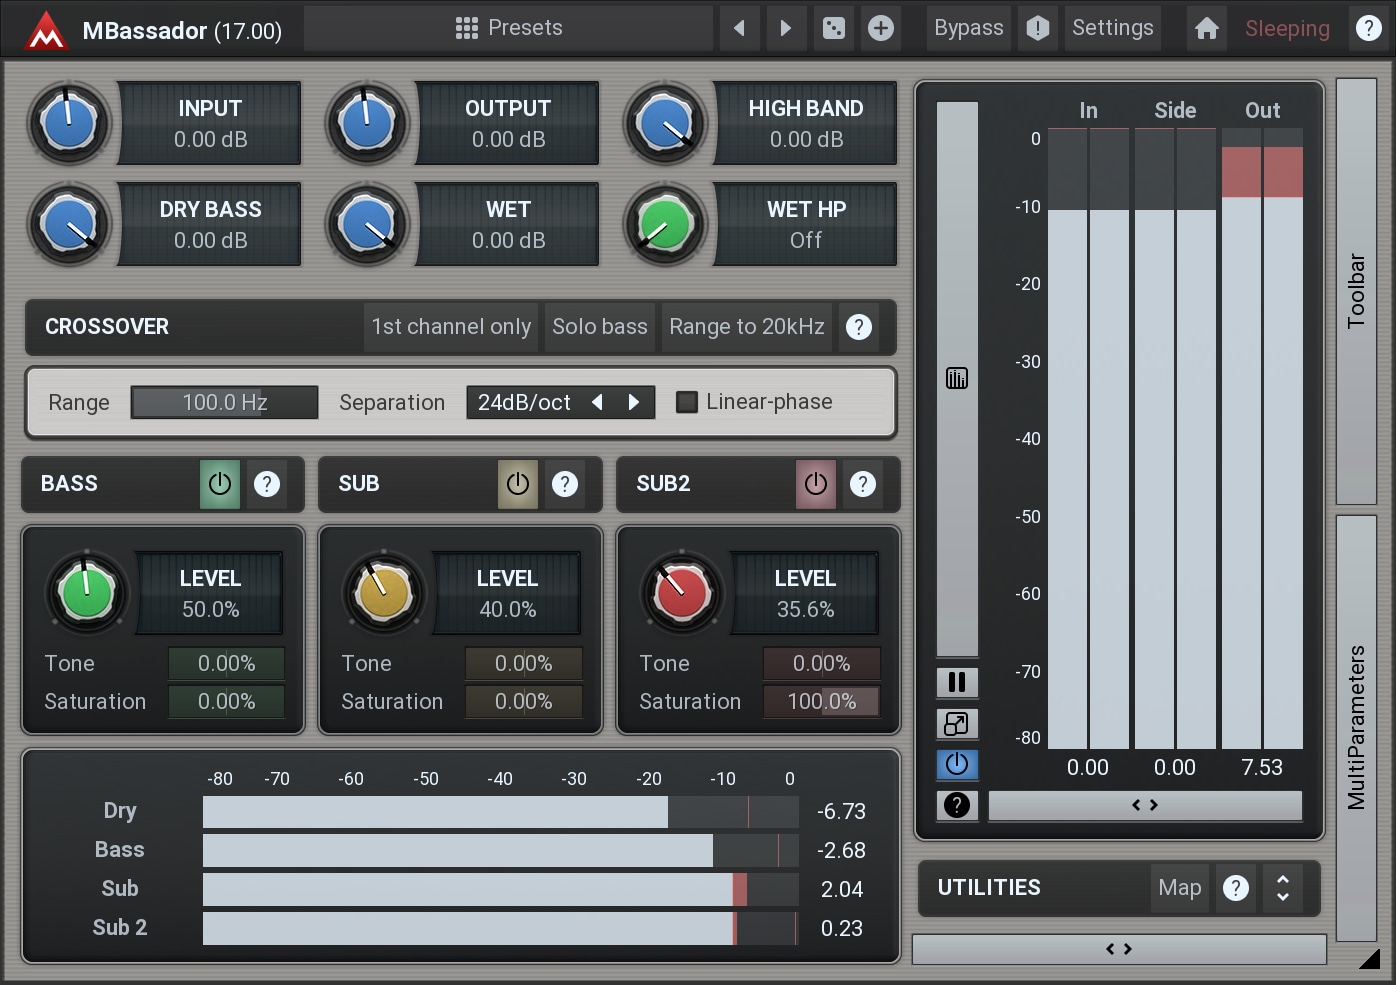
Task: Open the Separation 24dB/oct dropdown
Action: coord(525,402)
